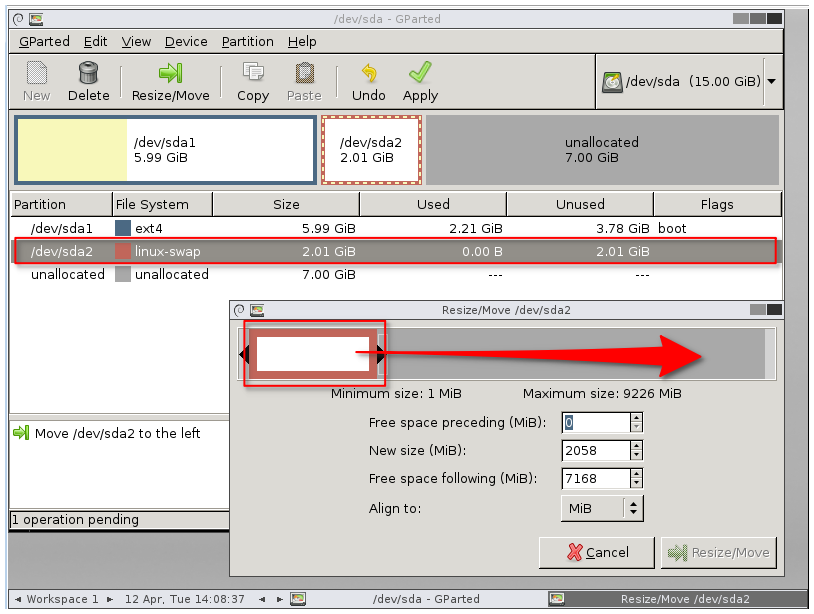Click the Delete trash can icon
This screenshot has height=614, width=814.
point(88,73)
